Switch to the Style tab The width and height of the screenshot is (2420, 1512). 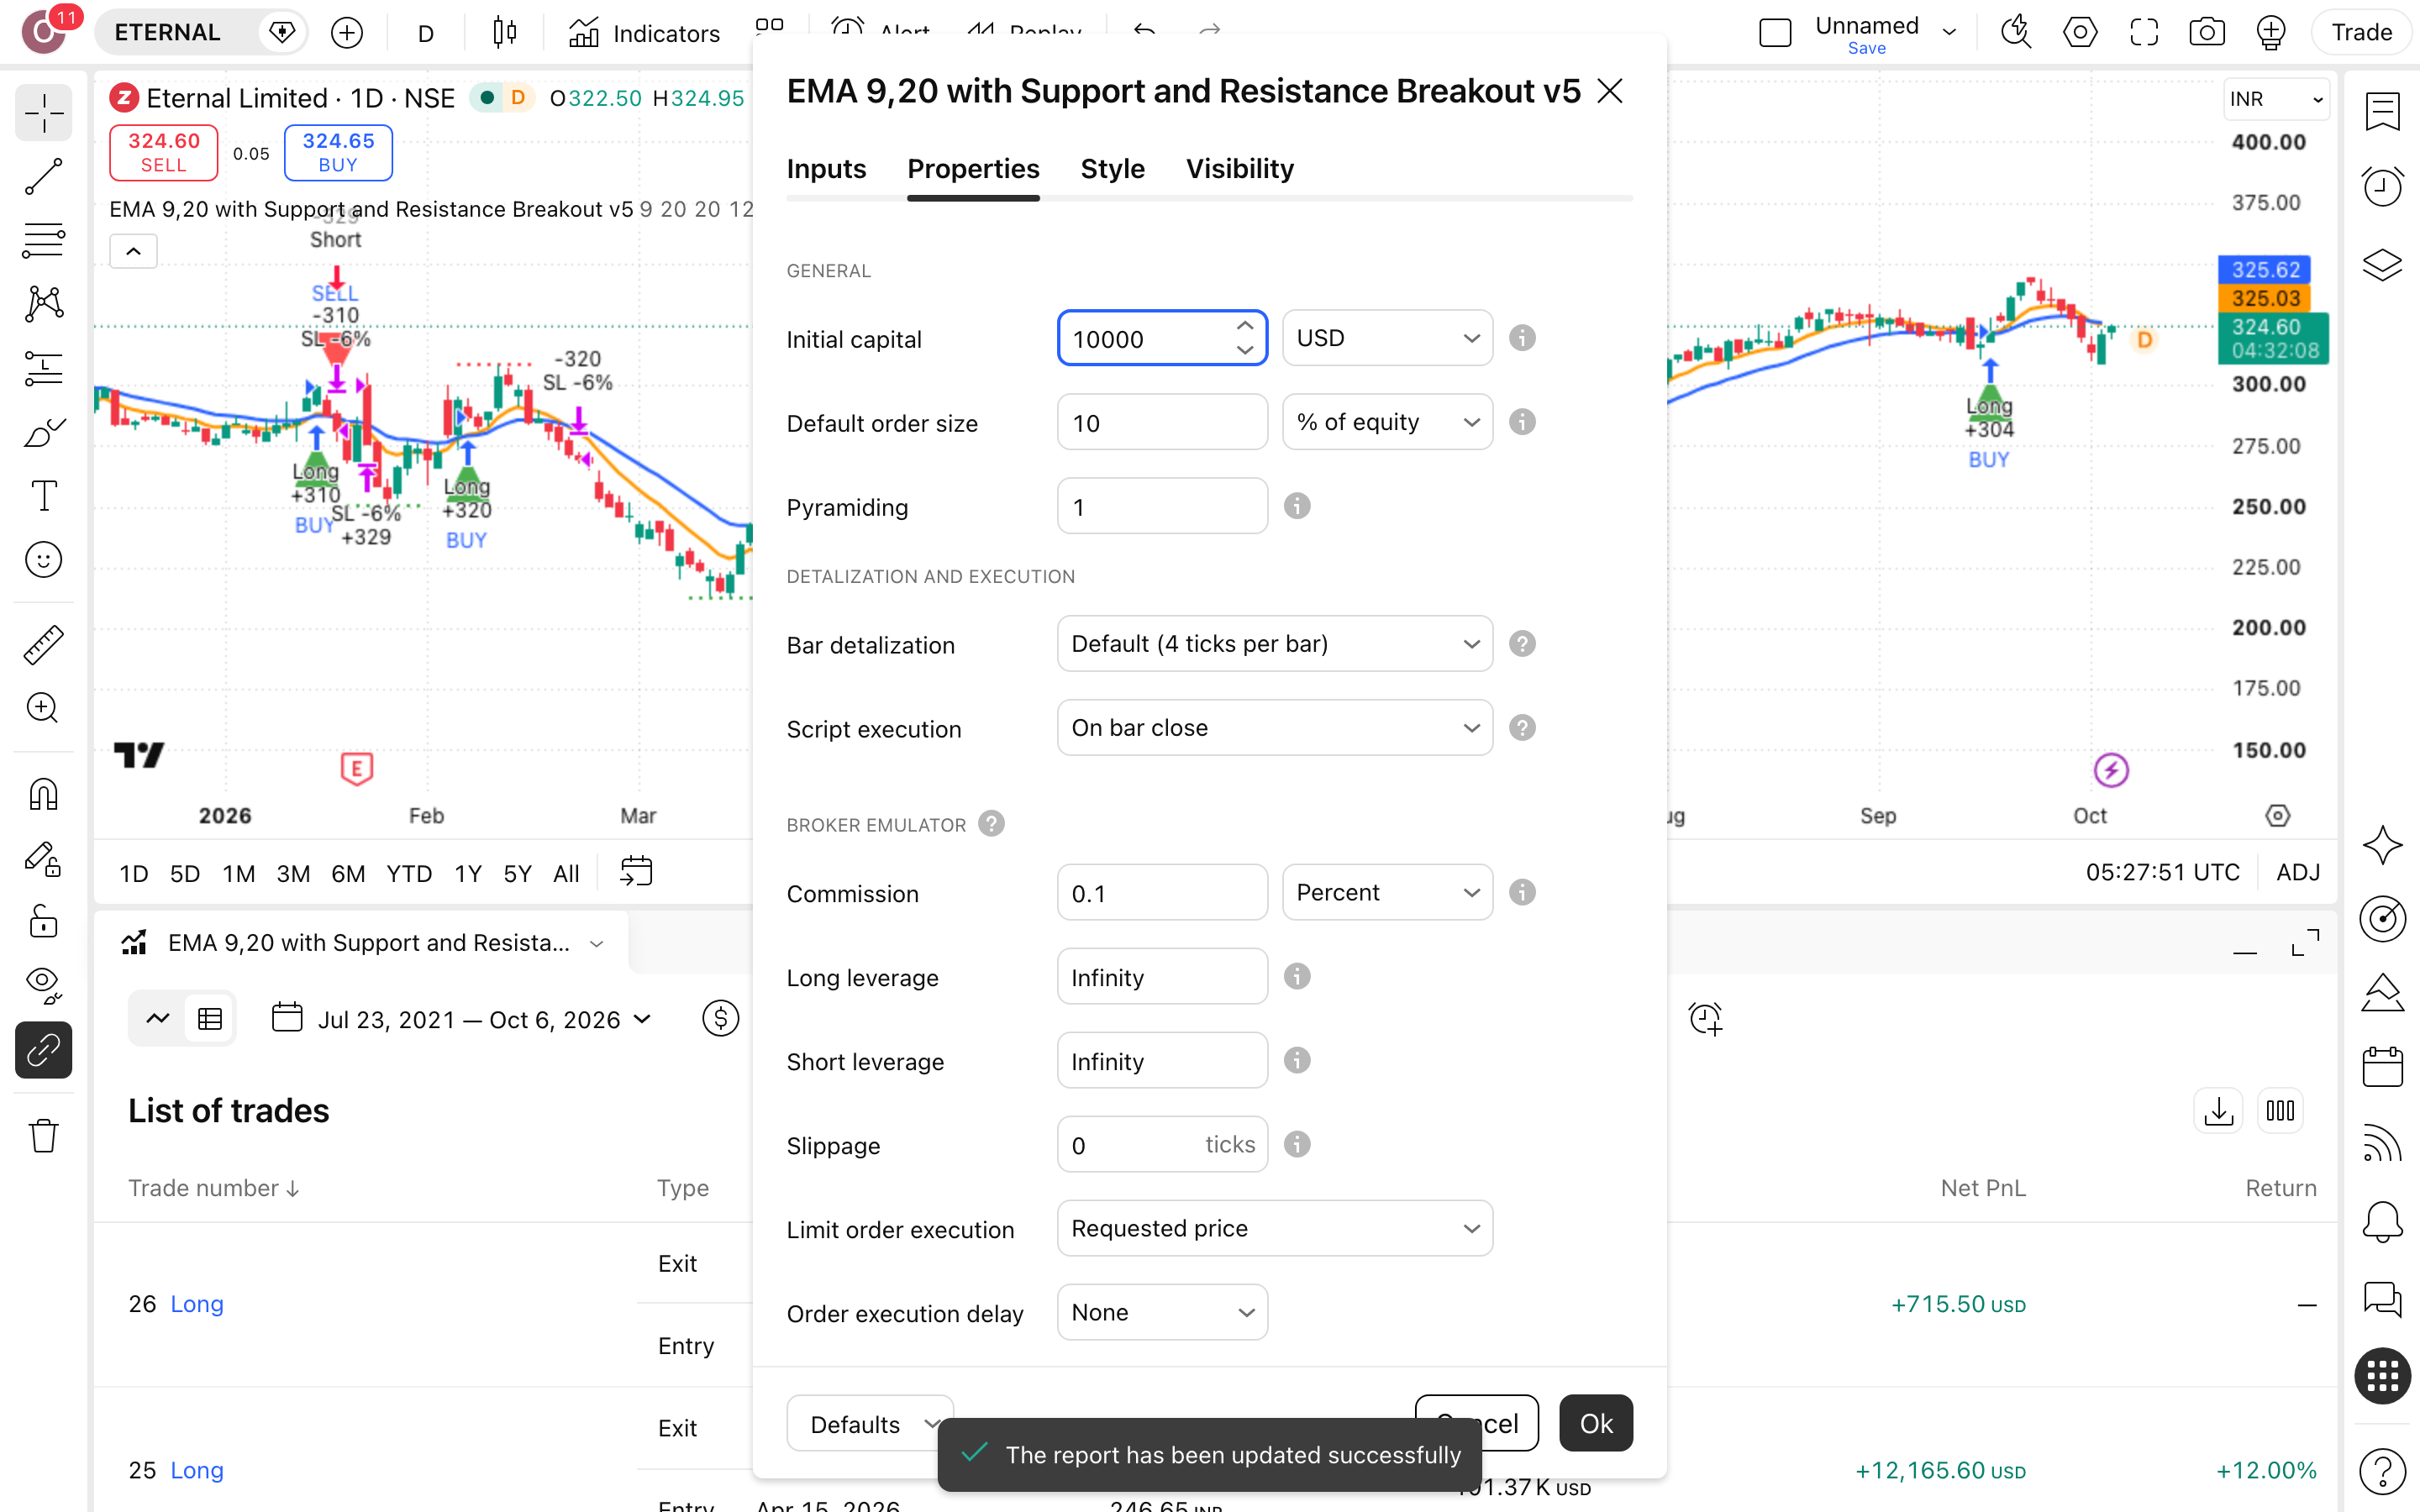point(1112,169)
